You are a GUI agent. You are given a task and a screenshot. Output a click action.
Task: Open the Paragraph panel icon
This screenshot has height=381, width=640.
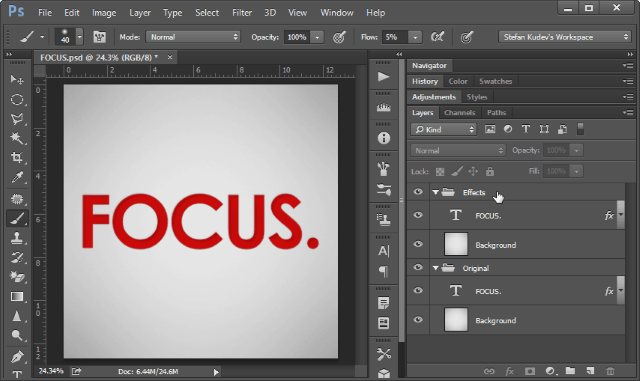(x=383, y=271)
